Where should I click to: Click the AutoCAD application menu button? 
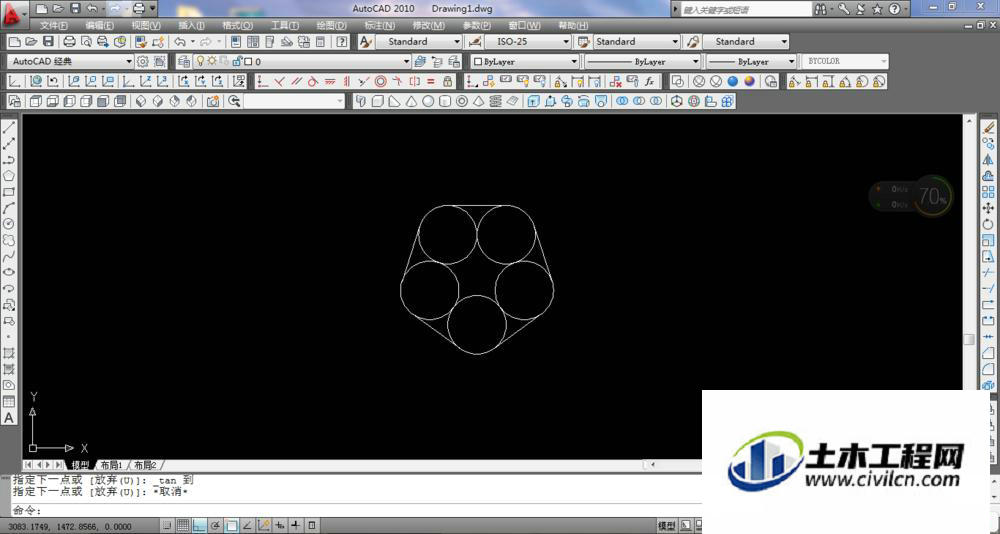[x=13, y=14]
